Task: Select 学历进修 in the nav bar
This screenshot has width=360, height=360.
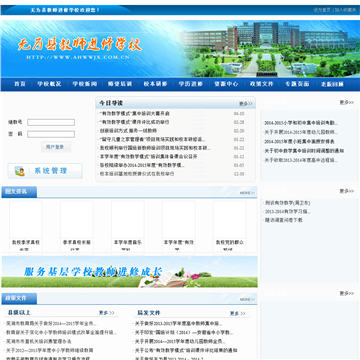Action: pos(191,84)
